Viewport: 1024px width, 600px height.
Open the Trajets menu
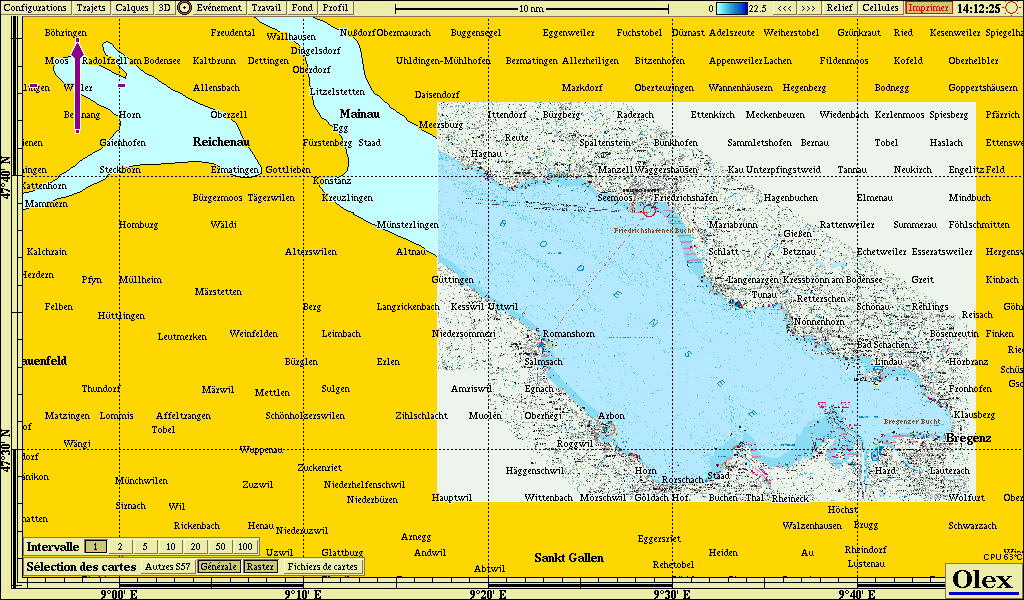click(x=91, y=8)
